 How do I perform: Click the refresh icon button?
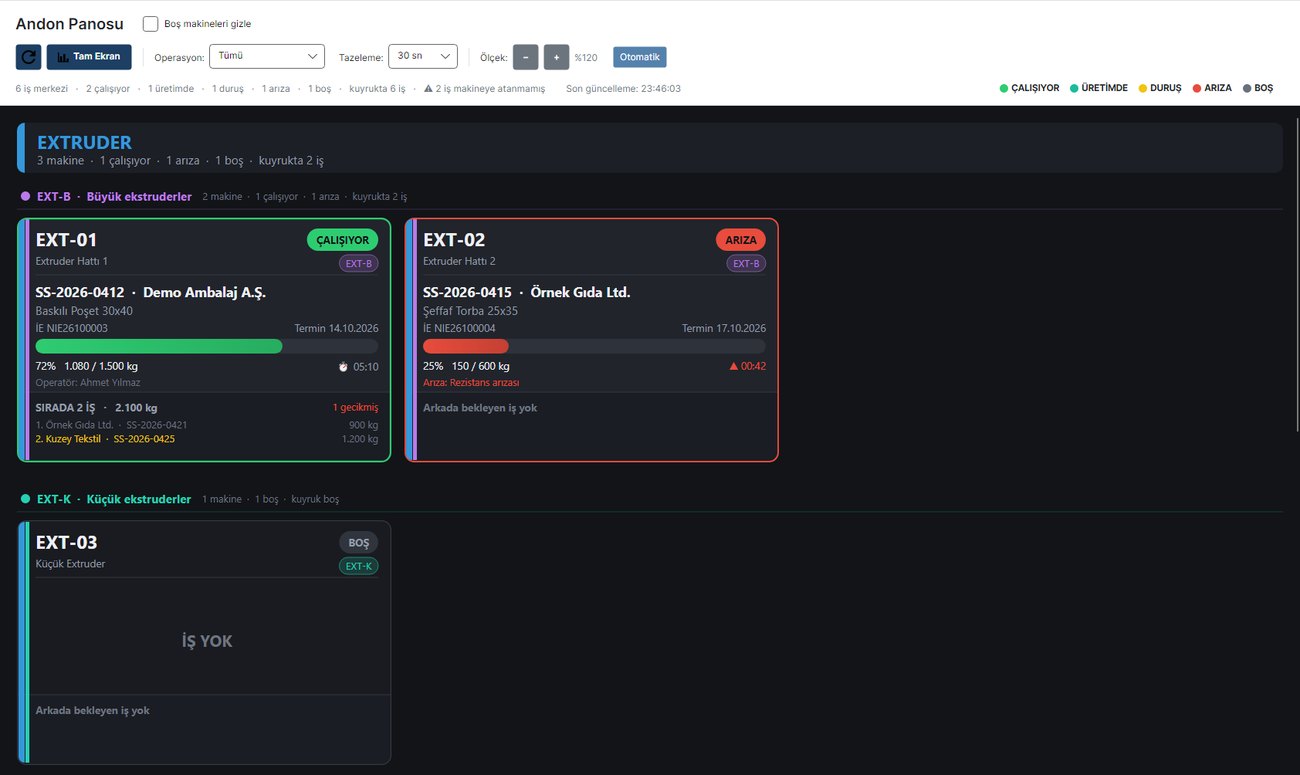[x=28, y=57]
